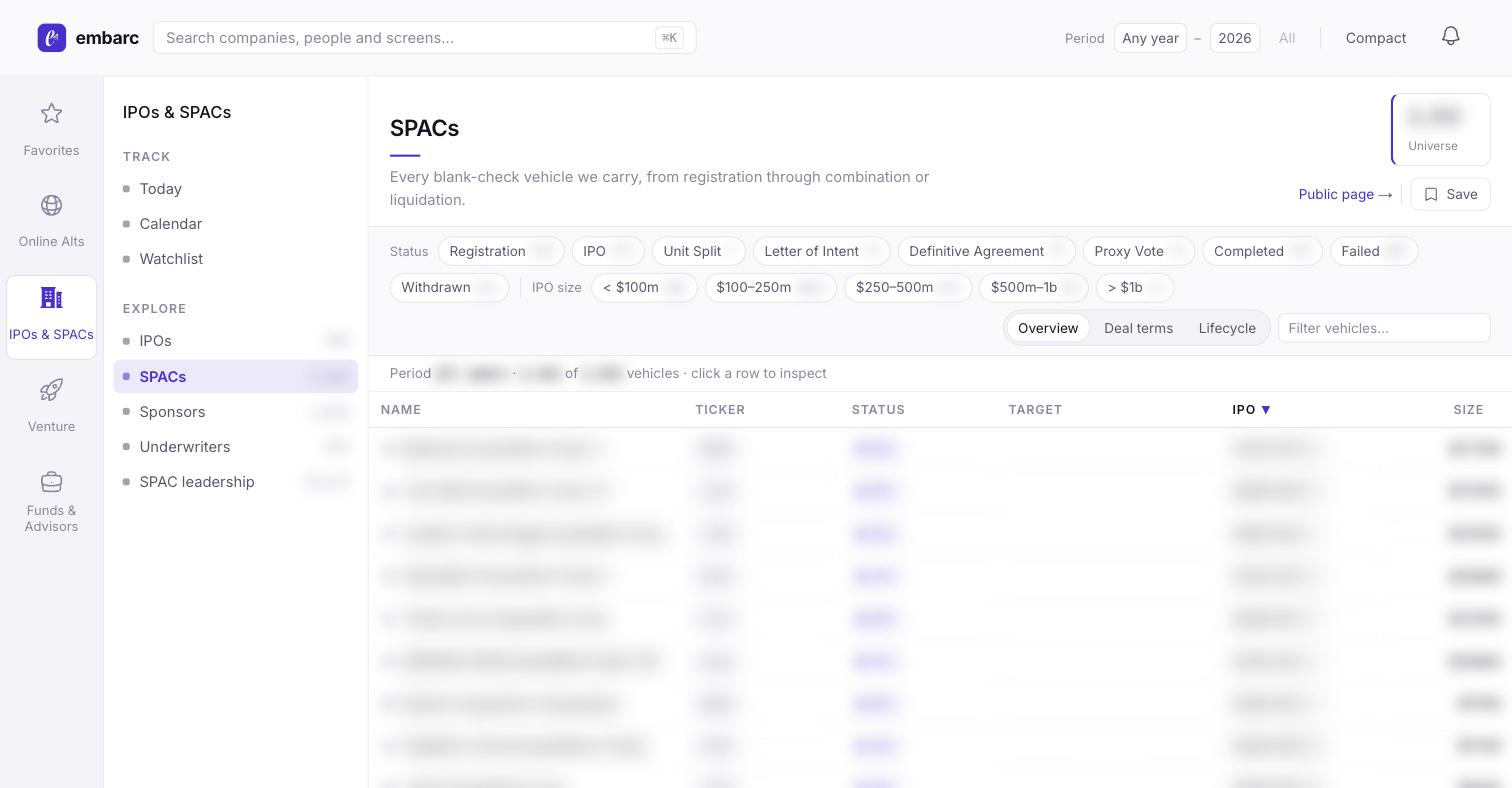Filter IPO size $100–250m
1512x788 pixels.
(x=770, y=287)
